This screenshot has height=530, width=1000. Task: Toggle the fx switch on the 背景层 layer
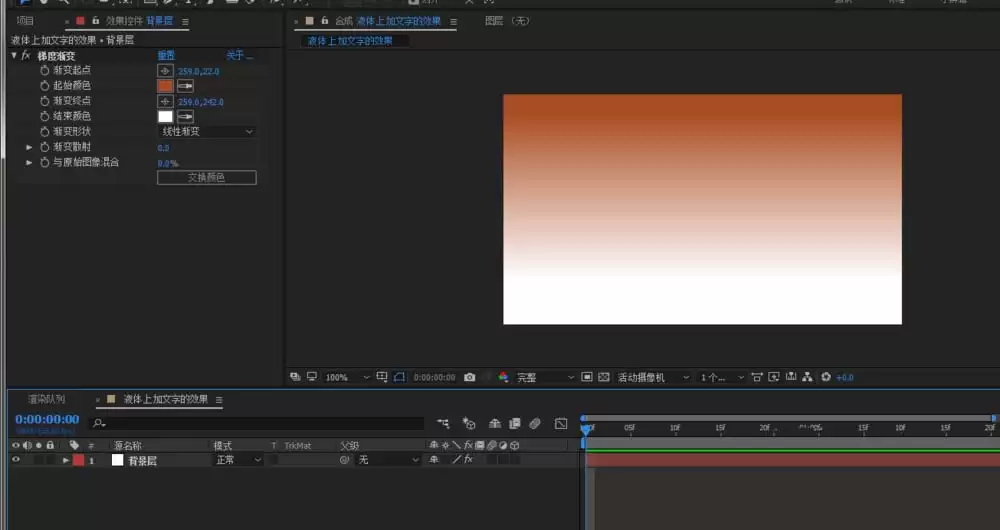pos(468,459)
